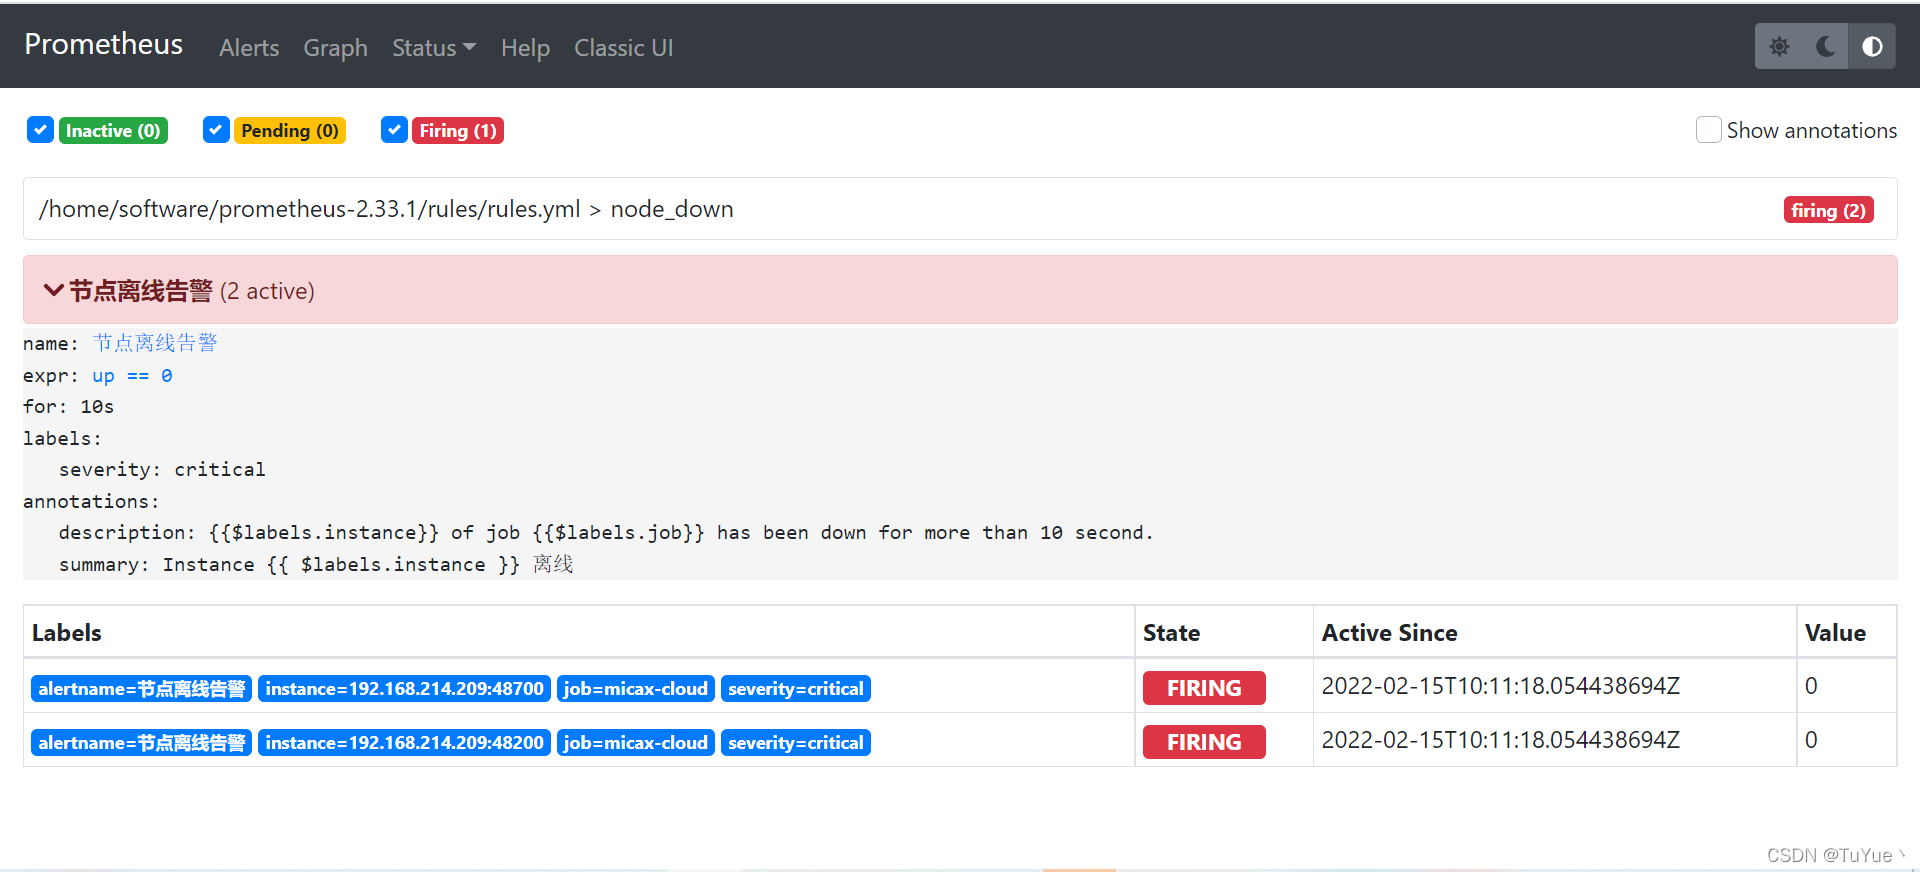The width and height of the screenshot is (1920, 872).
Task: Click severity=critical badge in 48700 row
Action: (796, 688)
